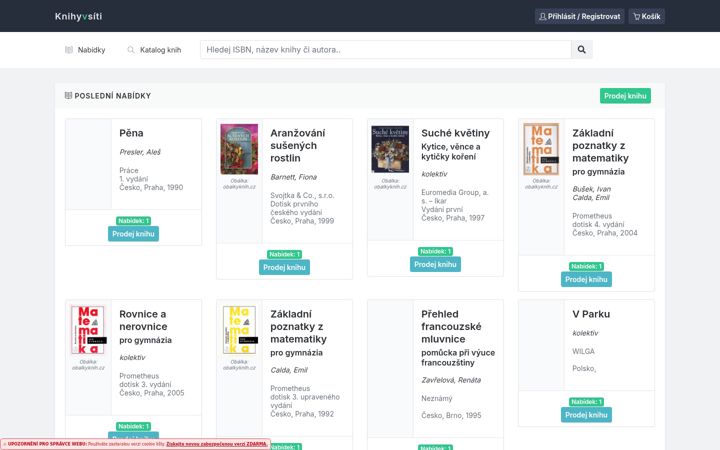Go to Katalog knih section
Image resolution: width=720 pixels, height=450 pixels.
[x=154, y=50]
